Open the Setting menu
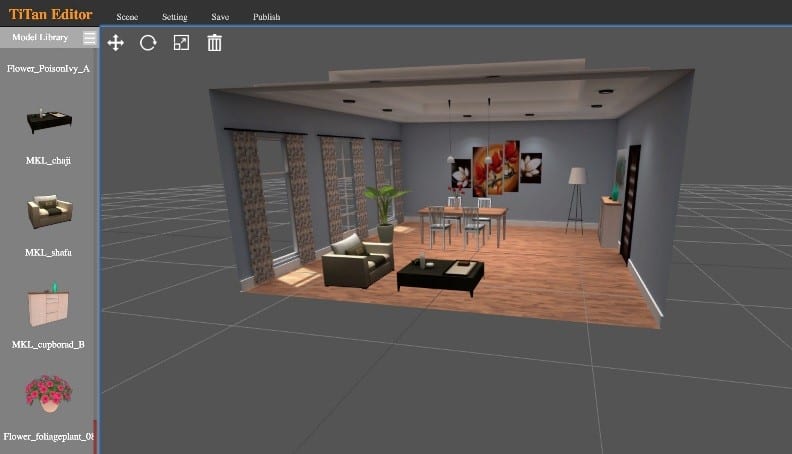This screenshot has width=792, height=454. pos(175,17)
